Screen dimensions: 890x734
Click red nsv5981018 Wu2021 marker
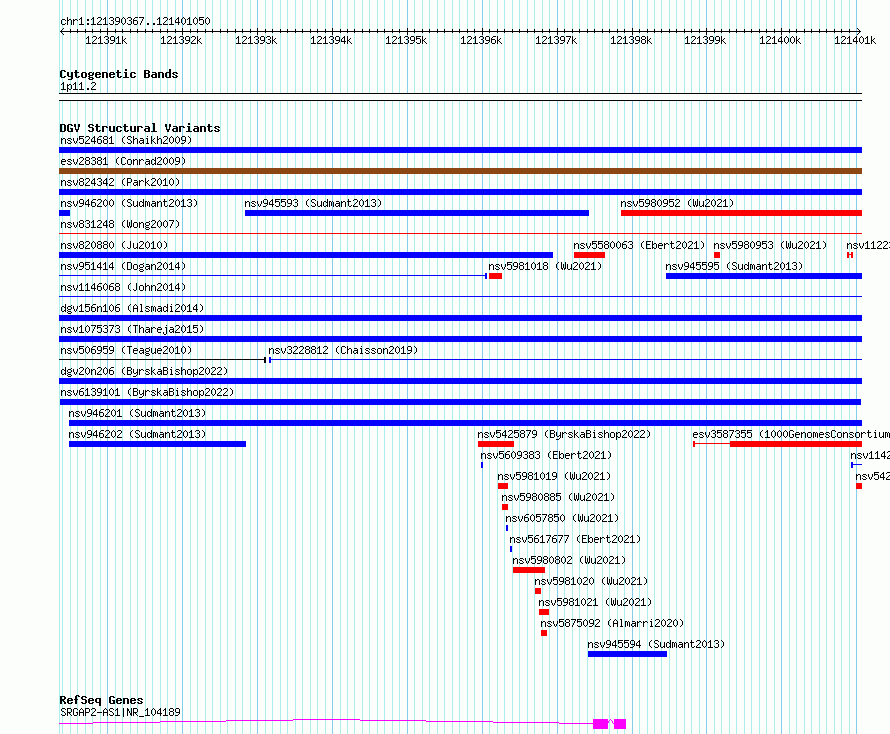(x=496, y=276)
